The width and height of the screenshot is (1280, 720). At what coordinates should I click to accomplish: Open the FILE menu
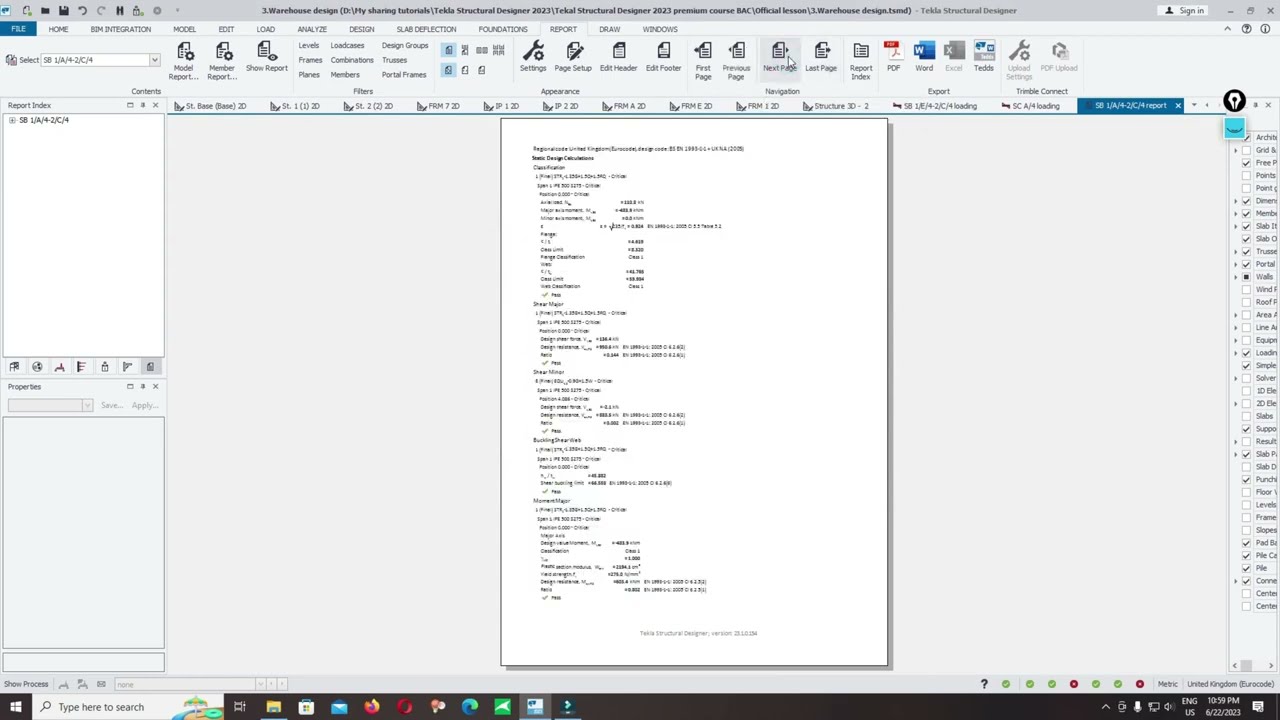click(x=18, y=29)
